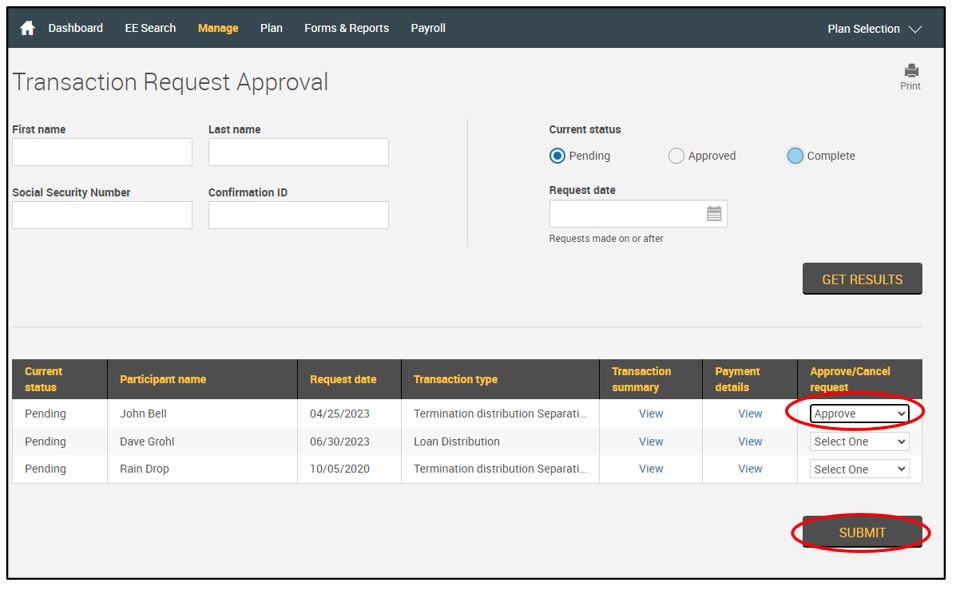Select the Approved status radio button
Viewport: 955px width, 589px height.
676,156
